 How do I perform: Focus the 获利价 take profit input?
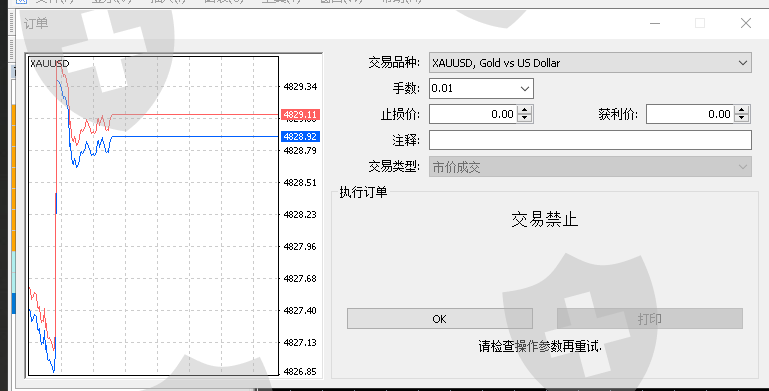pos(690,114)
